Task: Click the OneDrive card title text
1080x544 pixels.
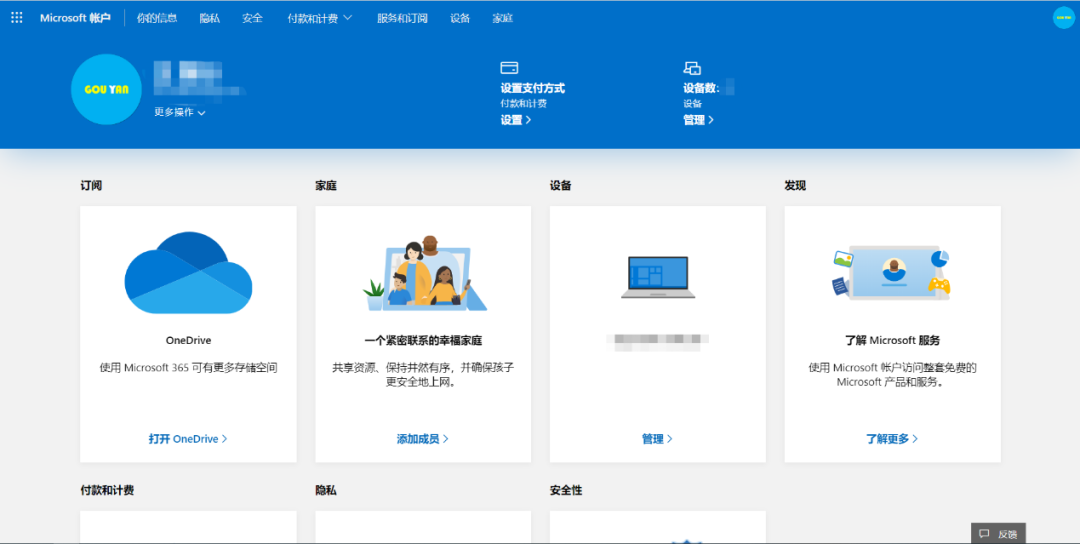Action: click(x=188, y=340)
